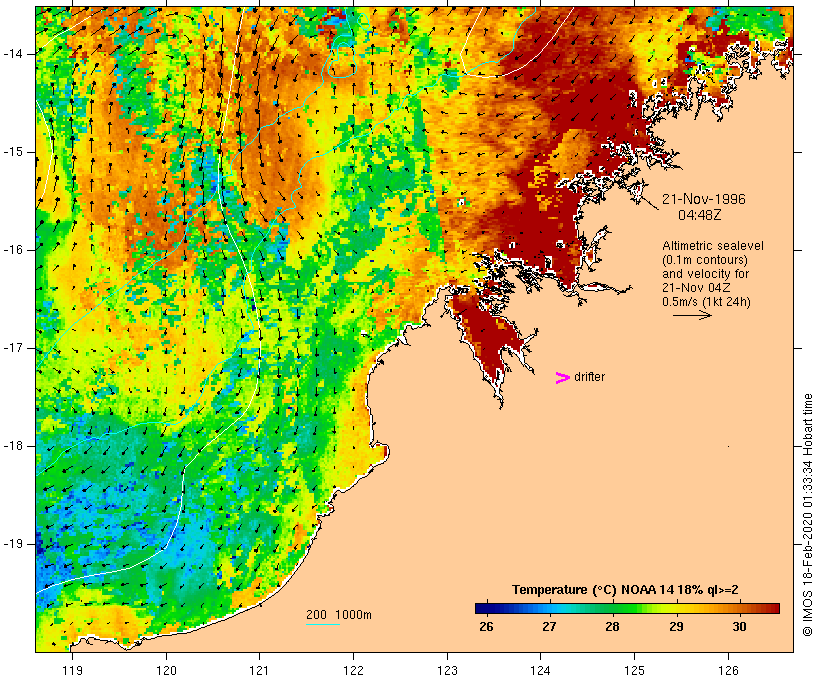The height and width of the screenshot is (680, 820).
Task: Click the longitude label '125'
Action: pyautogui.click(x=634, y=670)
